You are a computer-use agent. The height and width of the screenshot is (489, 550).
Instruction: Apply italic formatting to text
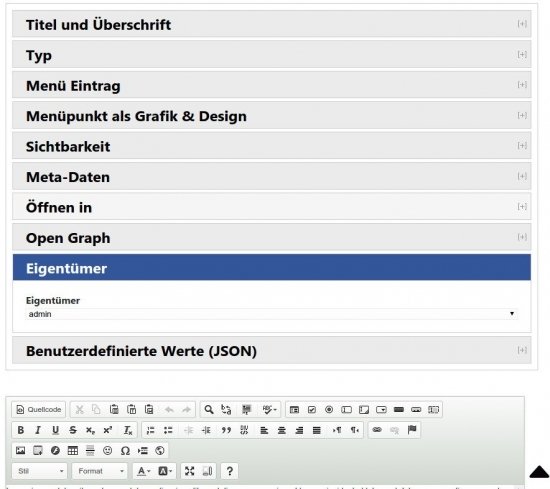[x=38, y=430]
